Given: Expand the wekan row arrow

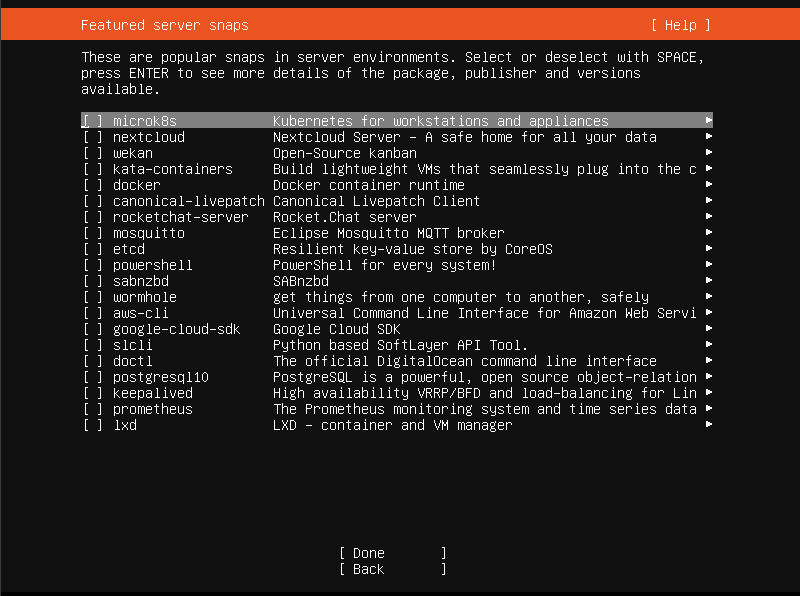Looking at the screenshot, I should (x=709, y=152).
